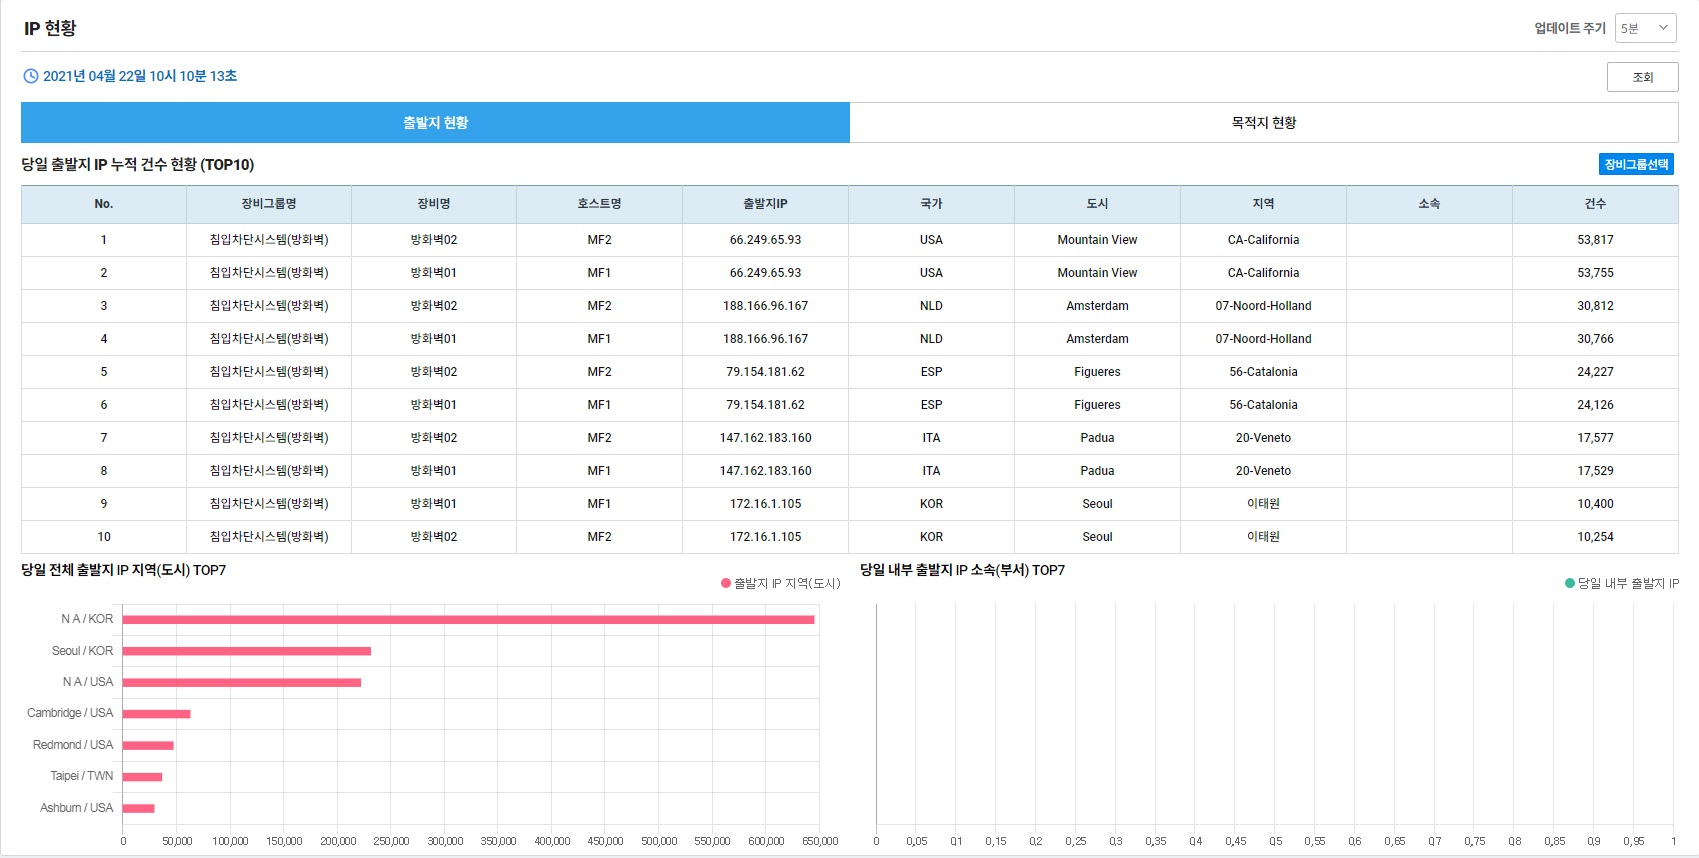This screenshot has height=858, width=1699.
Task: Toggle the 출발지 IP 지역(도시) legend dot
Action: click(x=726, y=583)
